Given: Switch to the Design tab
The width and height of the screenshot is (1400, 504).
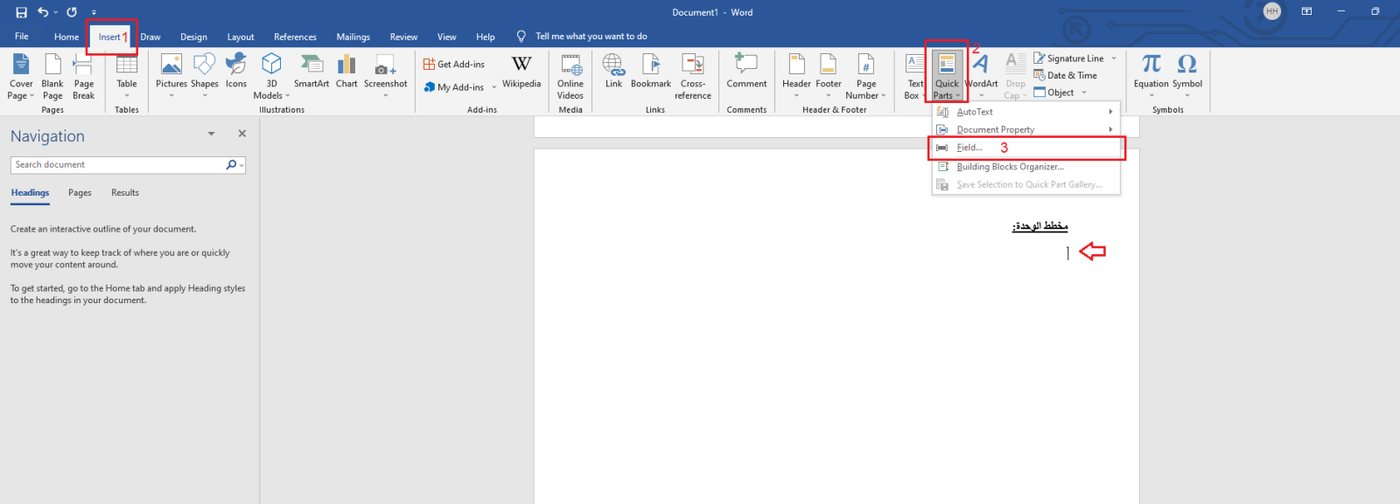Looking at the screenshot, I should point(193,37).
